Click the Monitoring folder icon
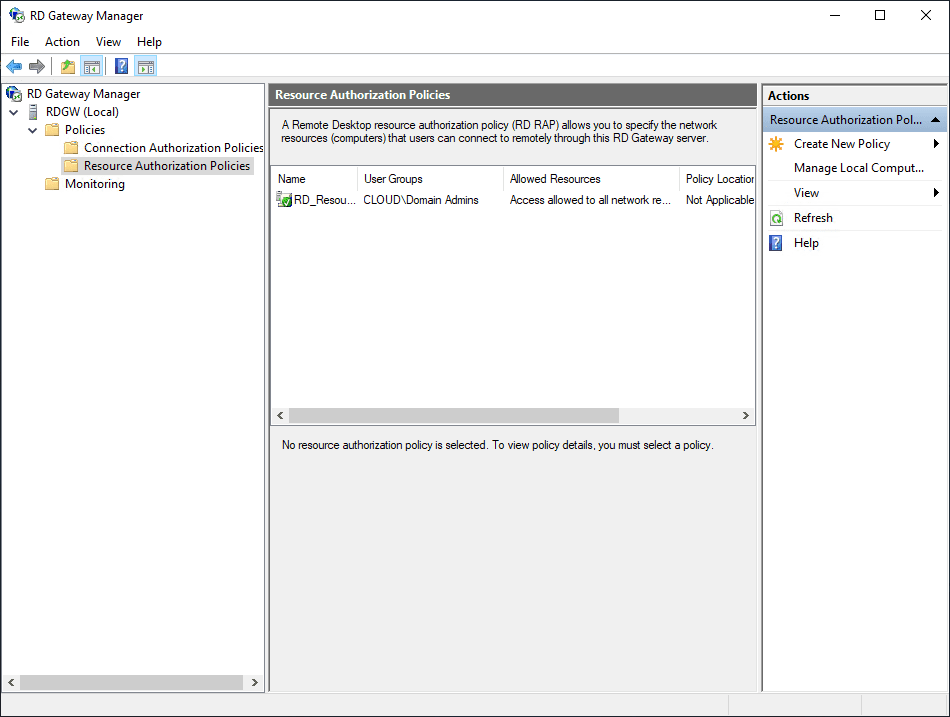 [52, 184]
